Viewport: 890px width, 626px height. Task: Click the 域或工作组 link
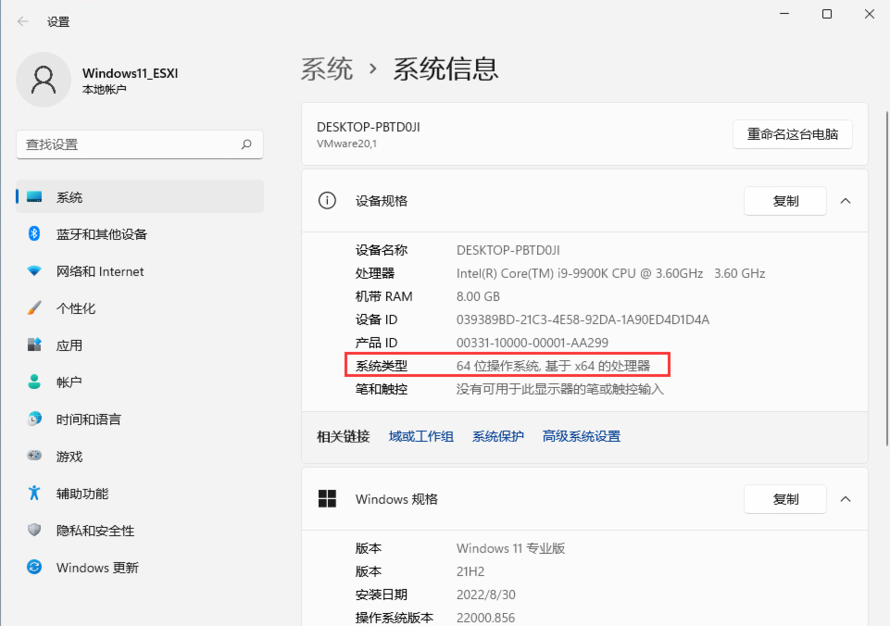(x=421, y=436)
